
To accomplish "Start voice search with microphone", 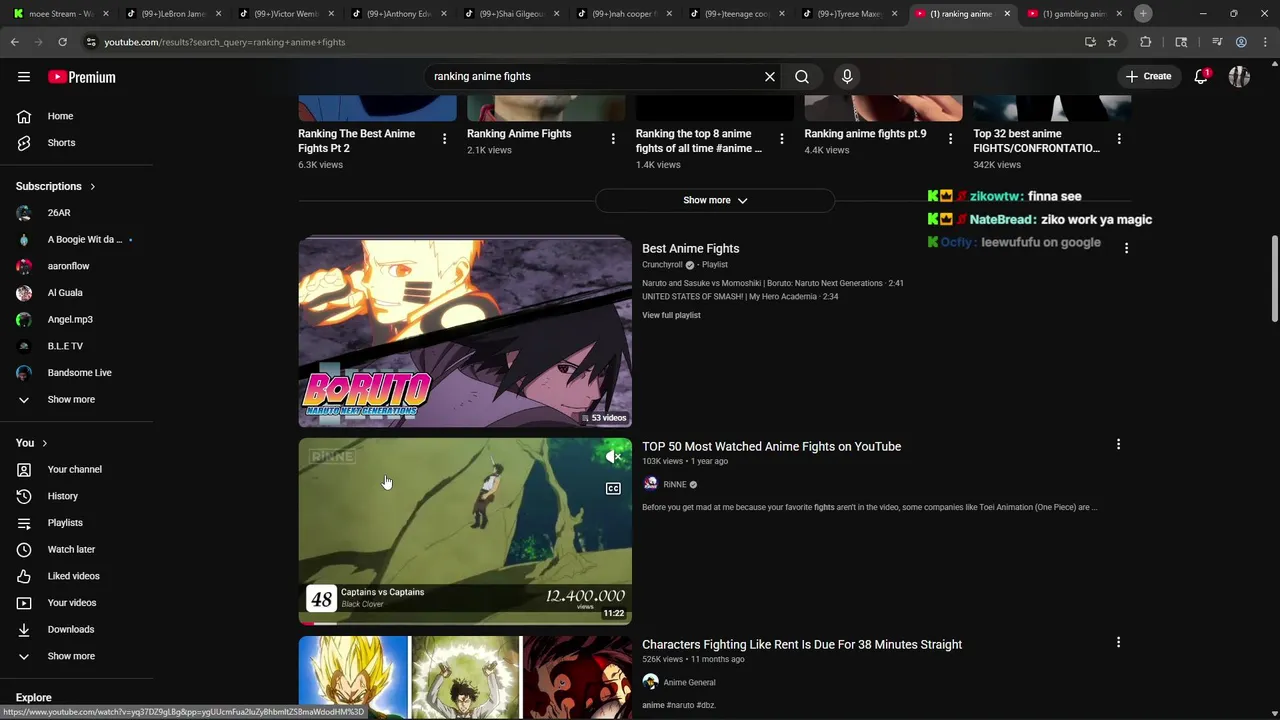I will pos(847,76).
